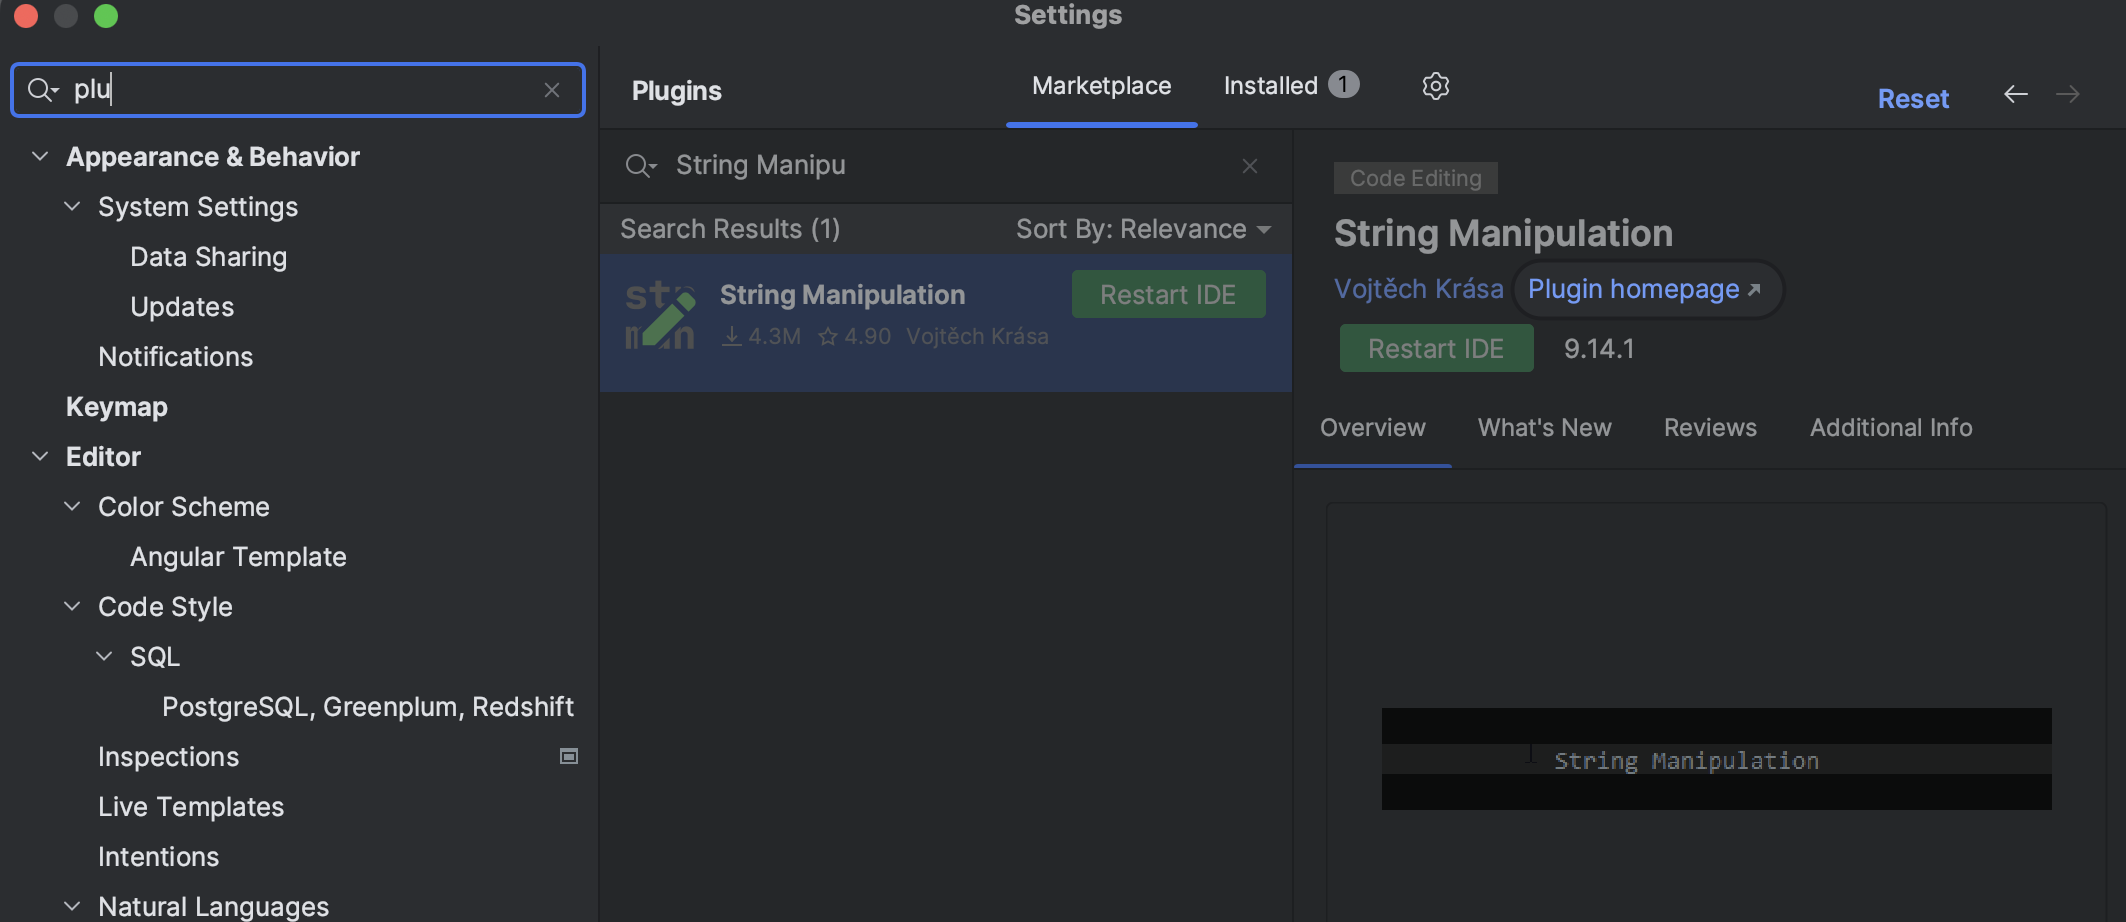Open the Sort By Relevance dropdown
The width and height of the screenshot is (2126, 922).
1144,229
